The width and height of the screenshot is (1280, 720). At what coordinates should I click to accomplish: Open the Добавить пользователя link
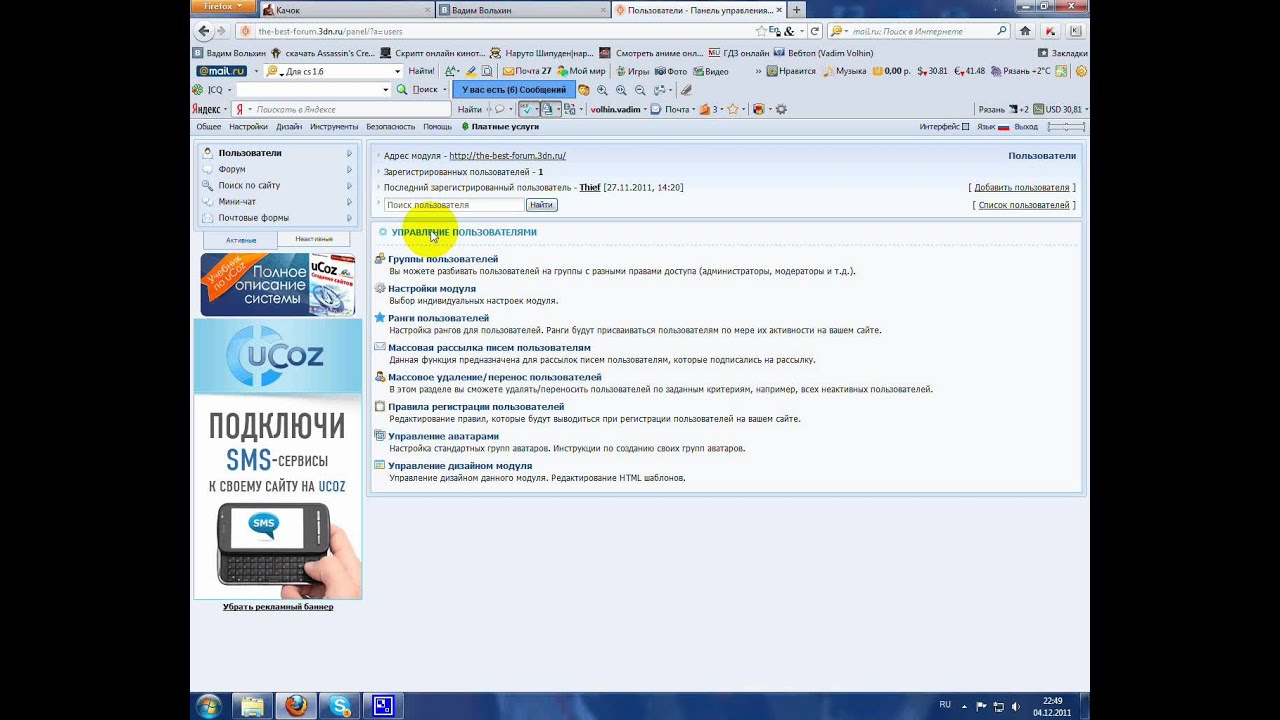(x=1022, y=188)
